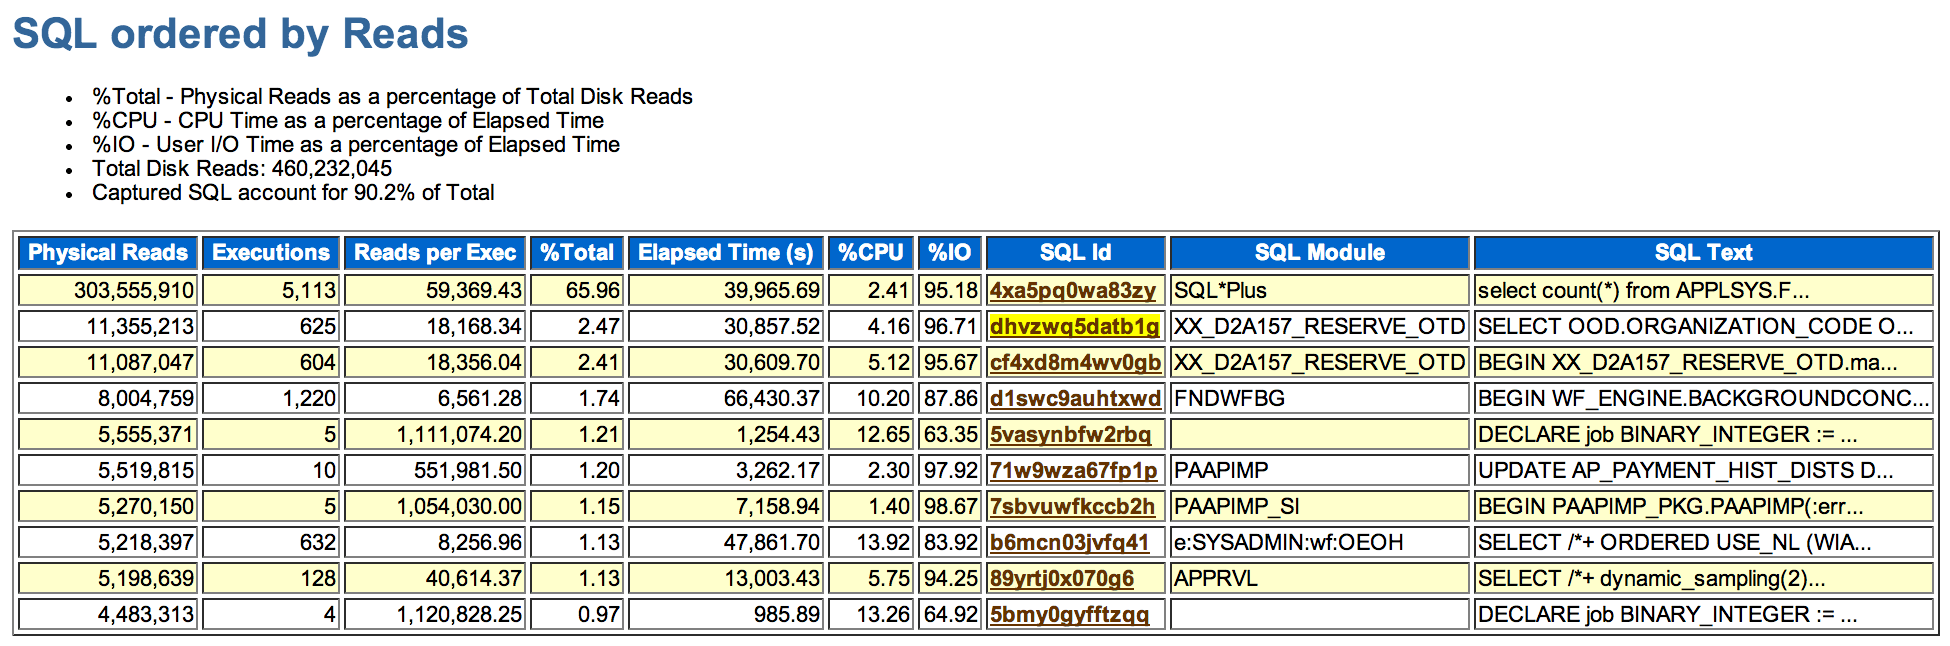The width and height of the screenshot is (1950, 646).
Task: Select the 303,555,910 physical reads cell
Action: point(134,291)
